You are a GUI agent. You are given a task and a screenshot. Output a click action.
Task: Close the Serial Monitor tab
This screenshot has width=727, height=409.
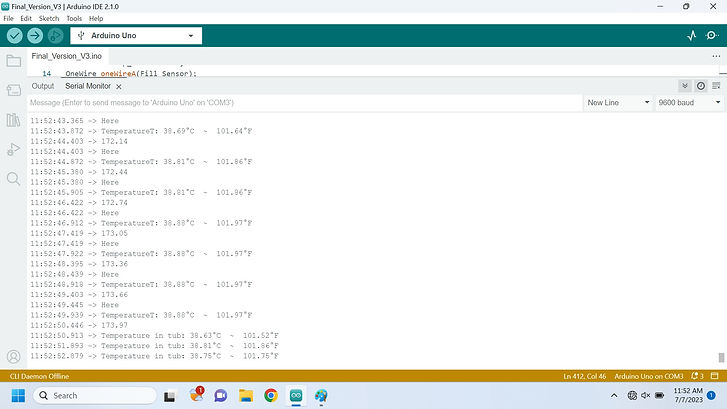click(x=119, y=87)
